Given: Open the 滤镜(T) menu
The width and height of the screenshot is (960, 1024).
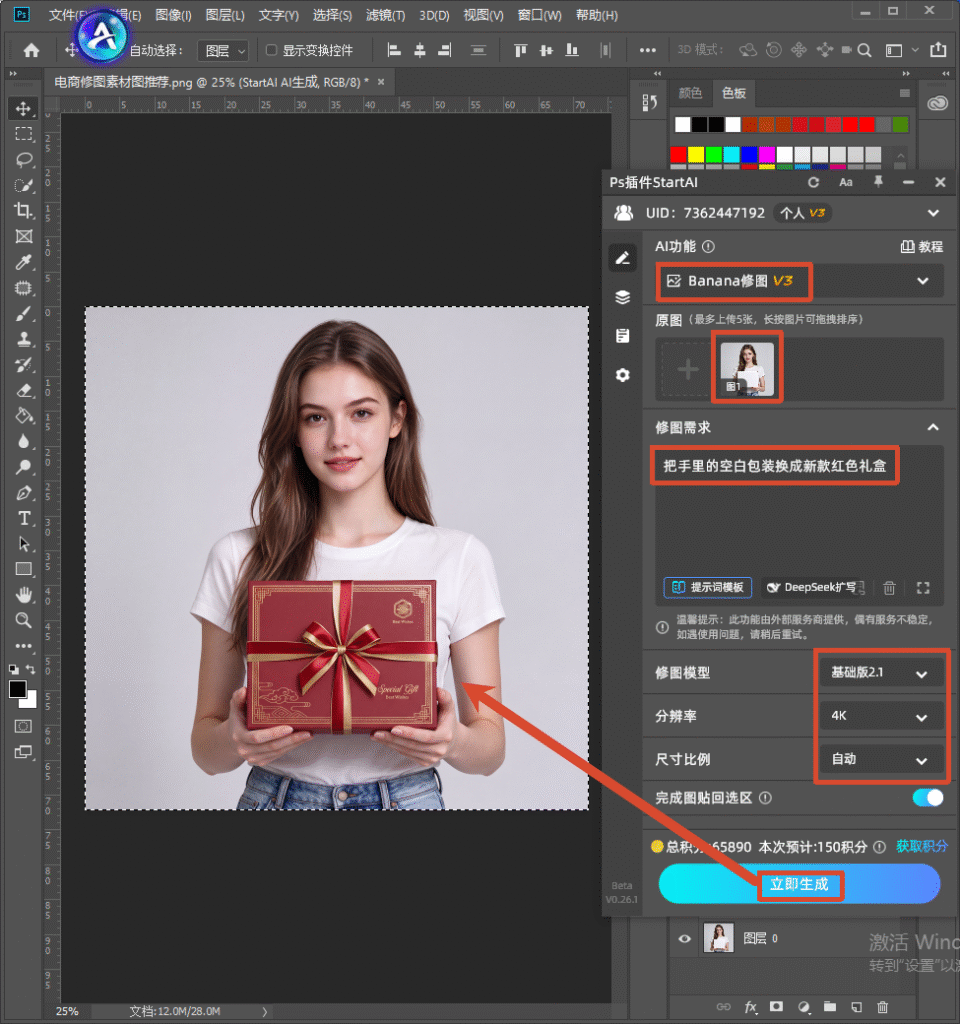Looking at the screenshot, I should click(x=385, y=15).
